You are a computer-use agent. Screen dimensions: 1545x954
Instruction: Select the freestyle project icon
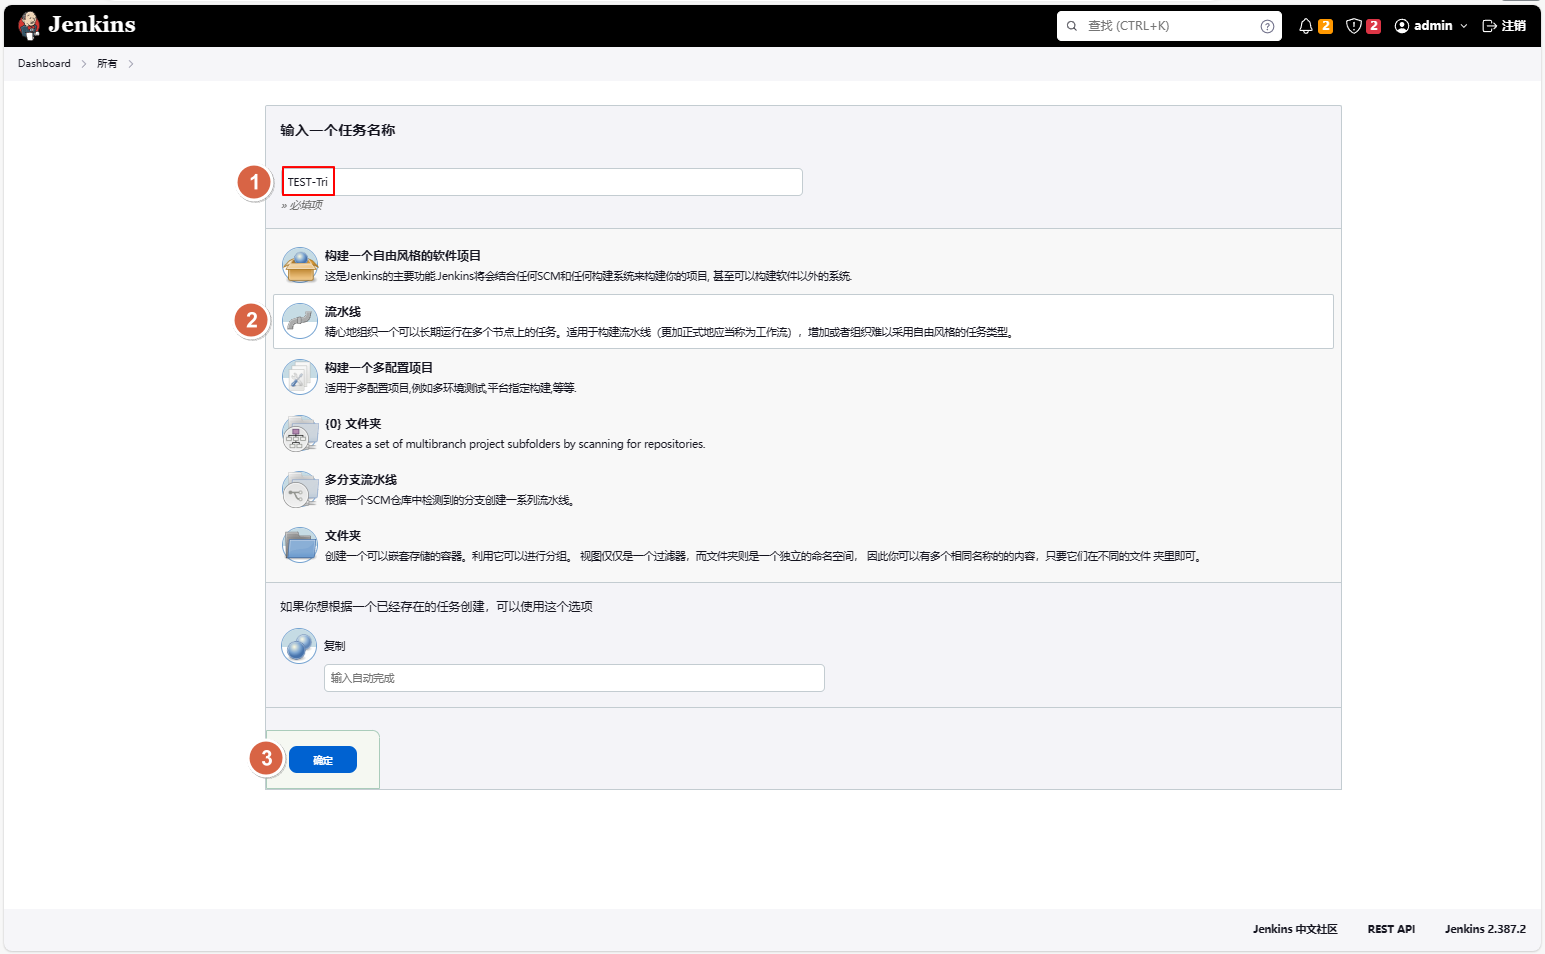click(x=300, y=265)
